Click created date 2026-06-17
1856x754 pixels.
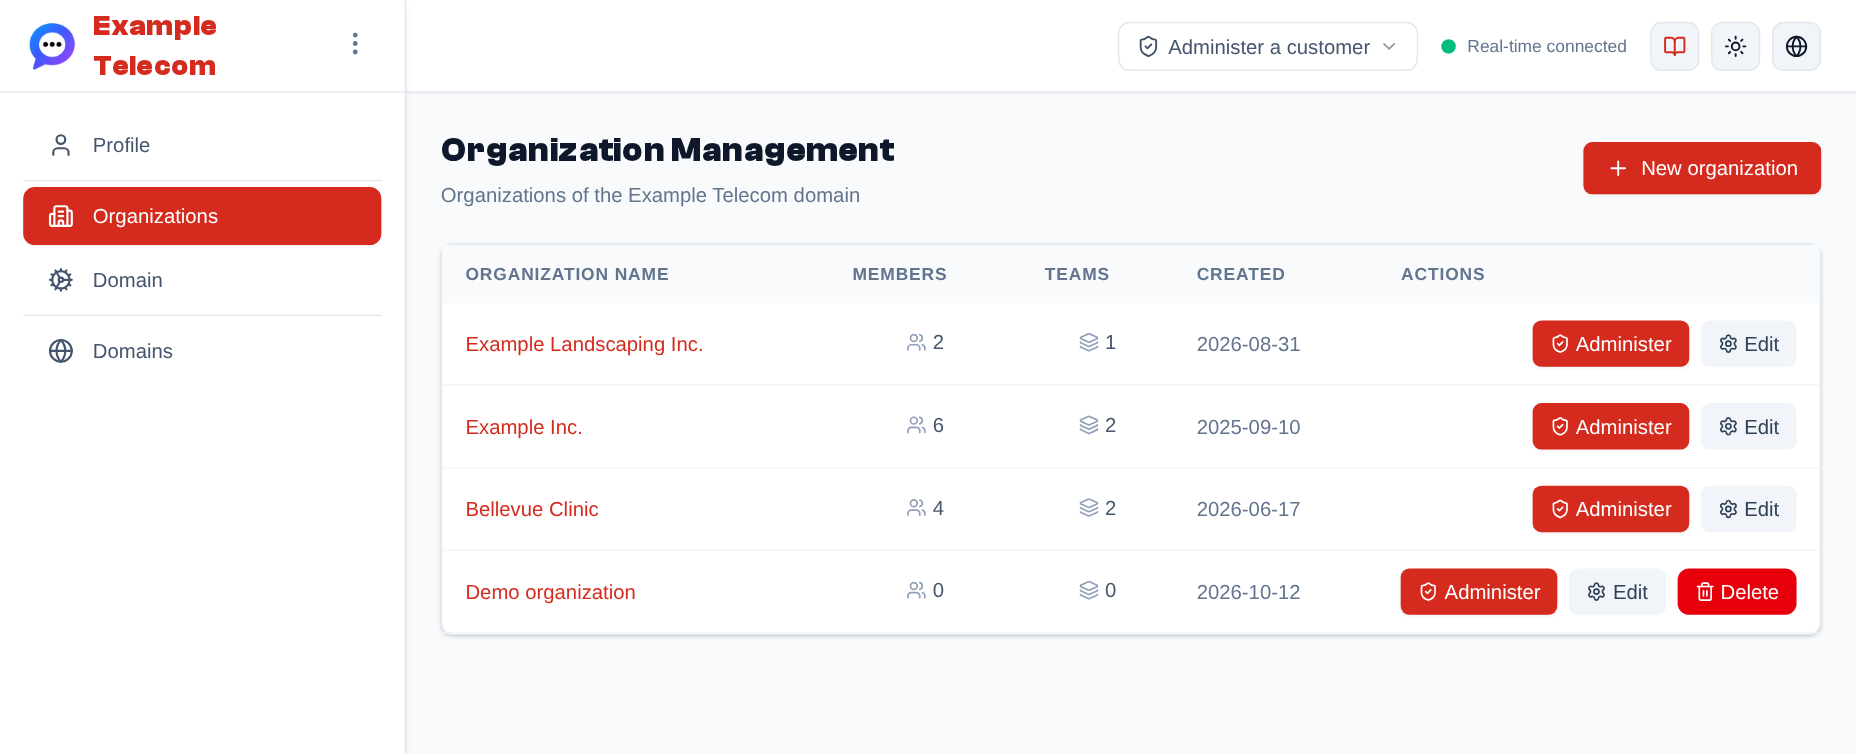pyautogui.click(x=1248, y=509)
